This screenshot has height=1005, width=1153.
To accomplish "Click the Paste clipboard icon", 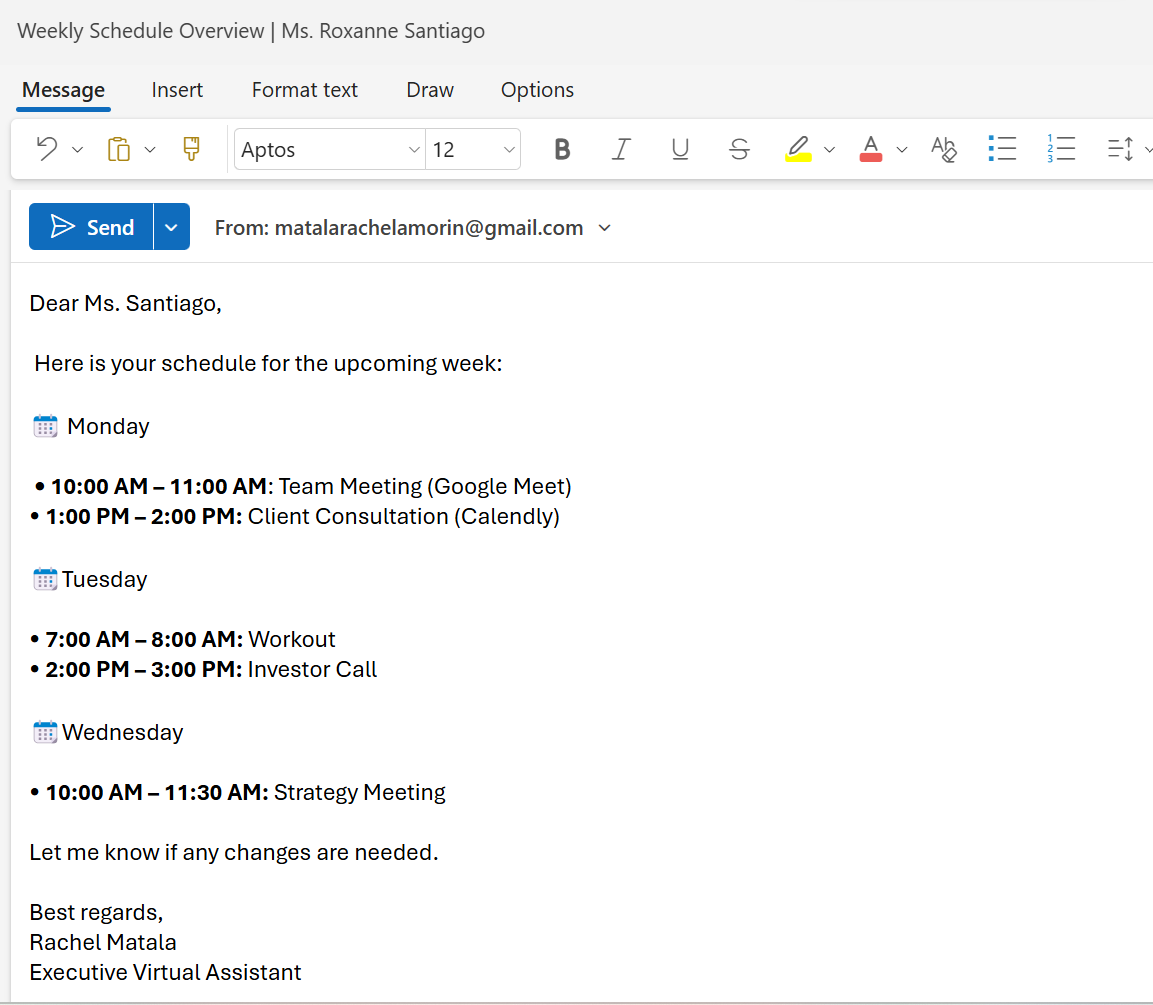I will (119, 149).
